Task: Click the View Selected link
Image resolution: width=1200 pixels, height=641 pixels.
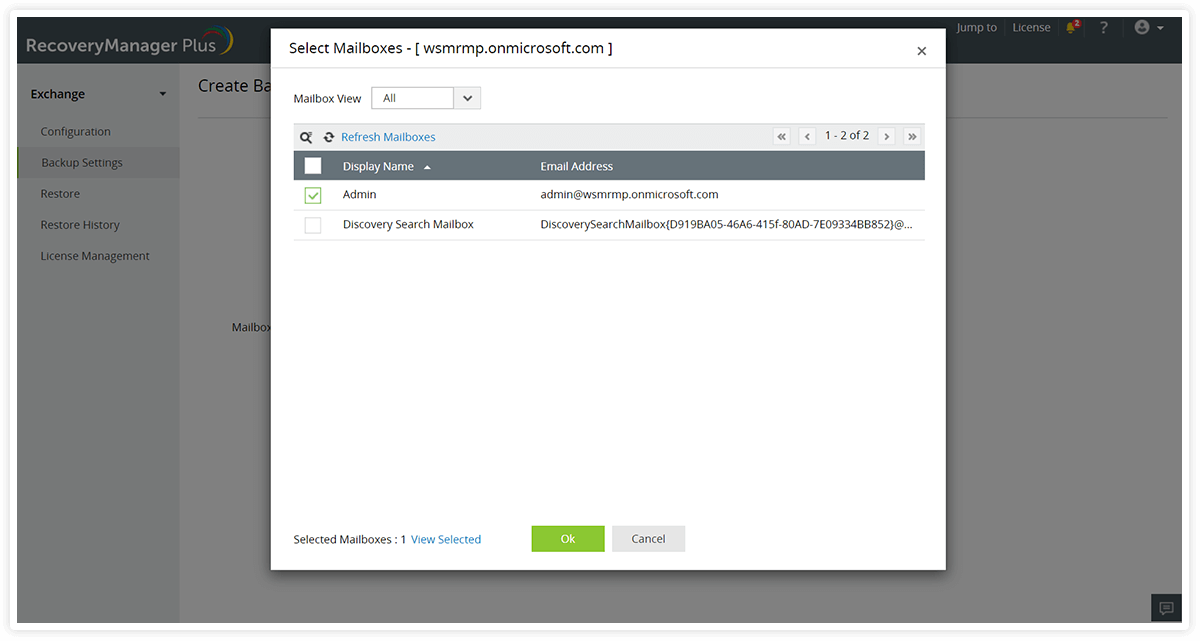Action: point(446,539)
